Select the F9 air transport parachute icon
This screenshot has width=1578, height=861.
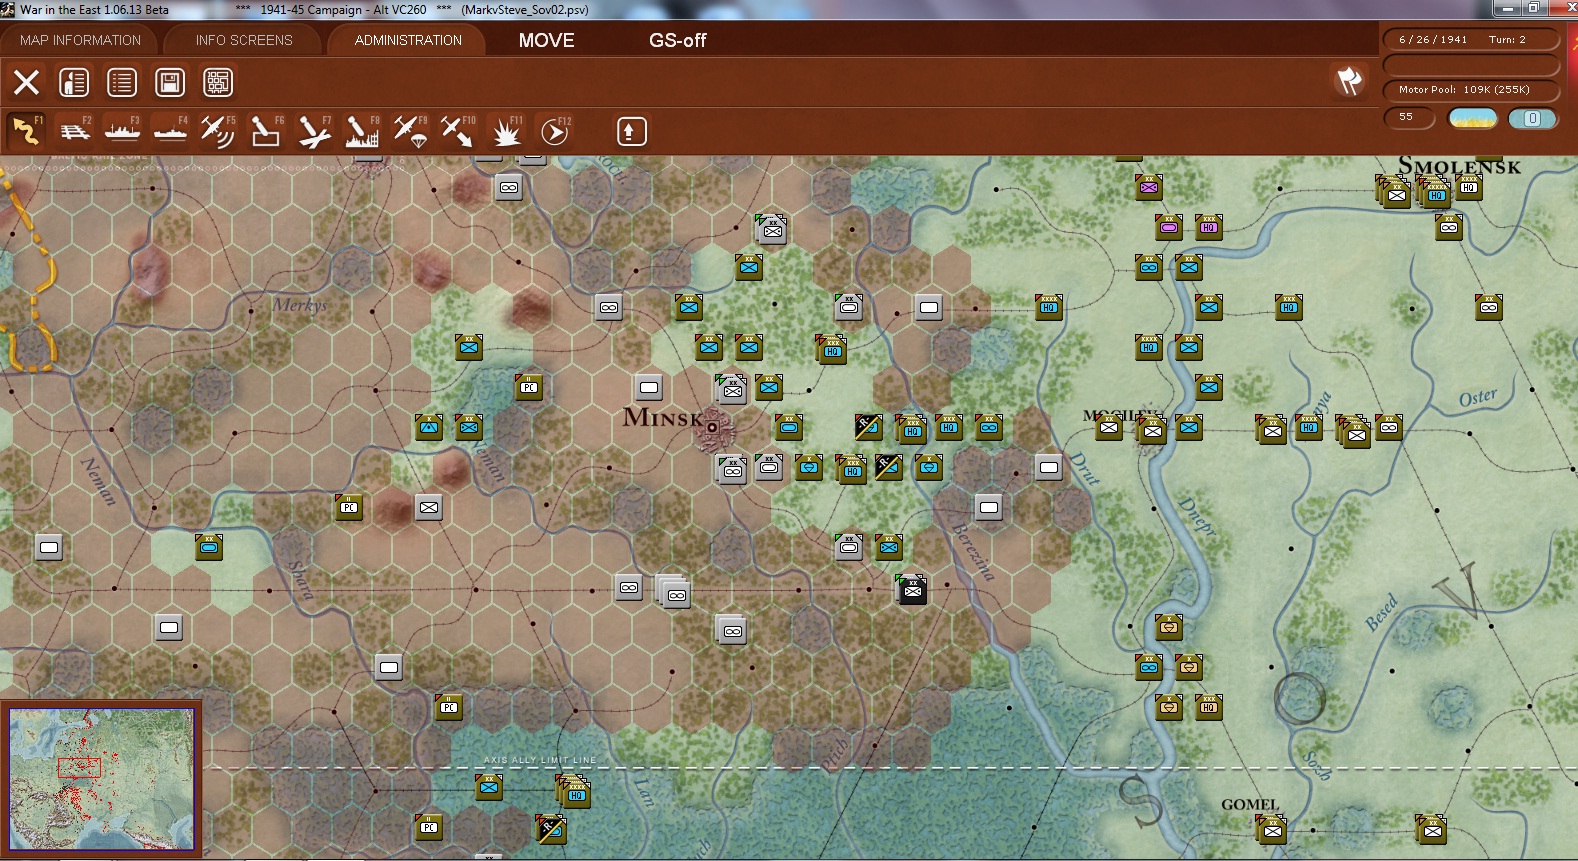410,131
